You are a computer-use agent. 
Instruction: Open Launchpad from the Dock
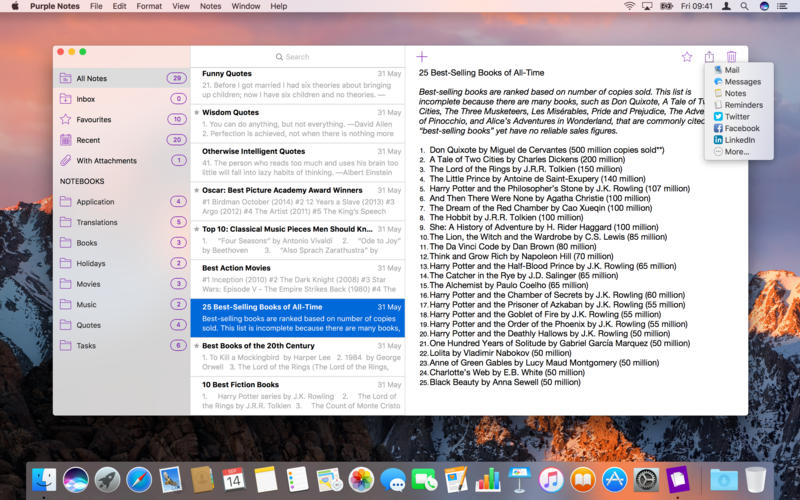coord(107,480)
